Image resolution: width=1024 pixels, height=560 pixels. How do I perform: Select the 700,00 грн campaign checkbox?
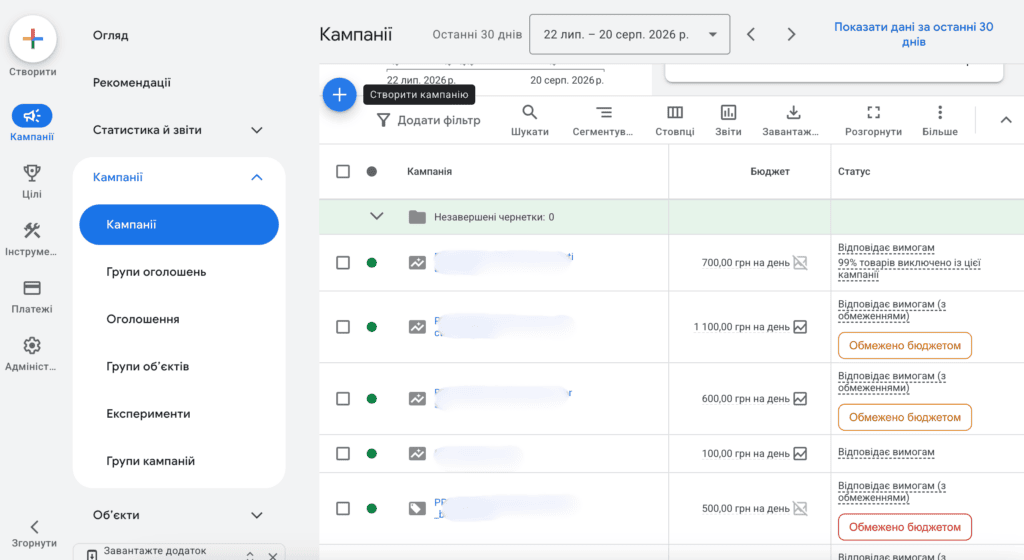(343, 262)
